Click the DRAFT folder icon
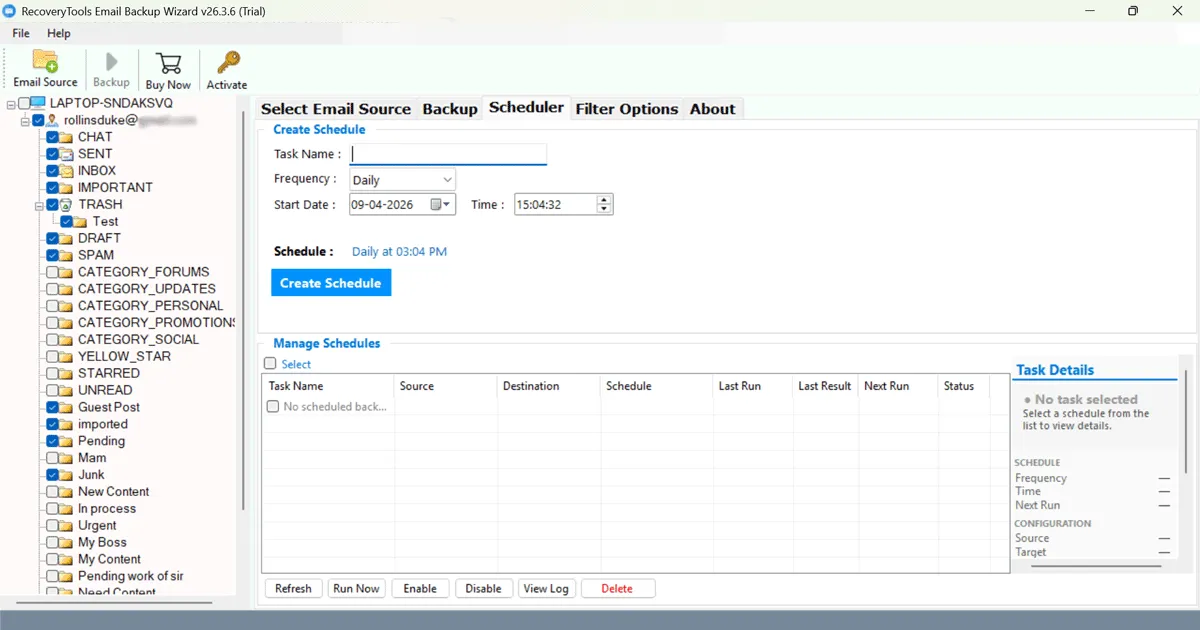The image size is (1200, 630). (x=68, y=238)
